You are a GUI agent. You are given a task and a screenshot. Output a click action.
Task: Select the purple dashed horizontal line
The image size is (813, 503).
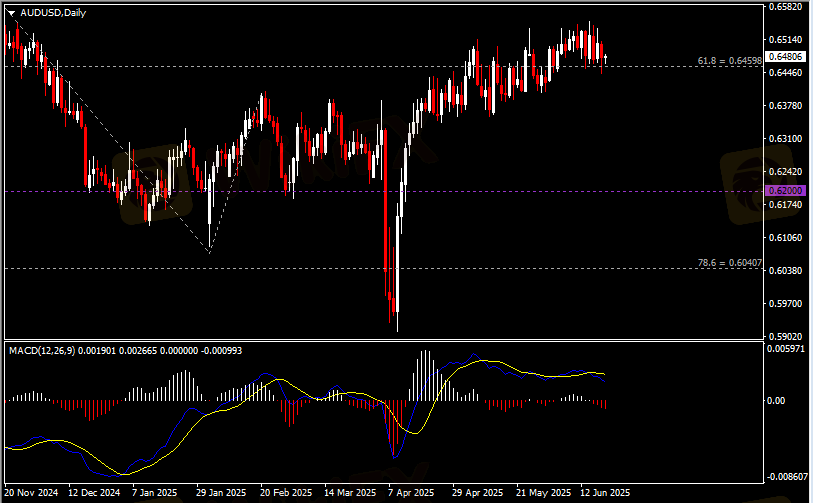(384, 191)
